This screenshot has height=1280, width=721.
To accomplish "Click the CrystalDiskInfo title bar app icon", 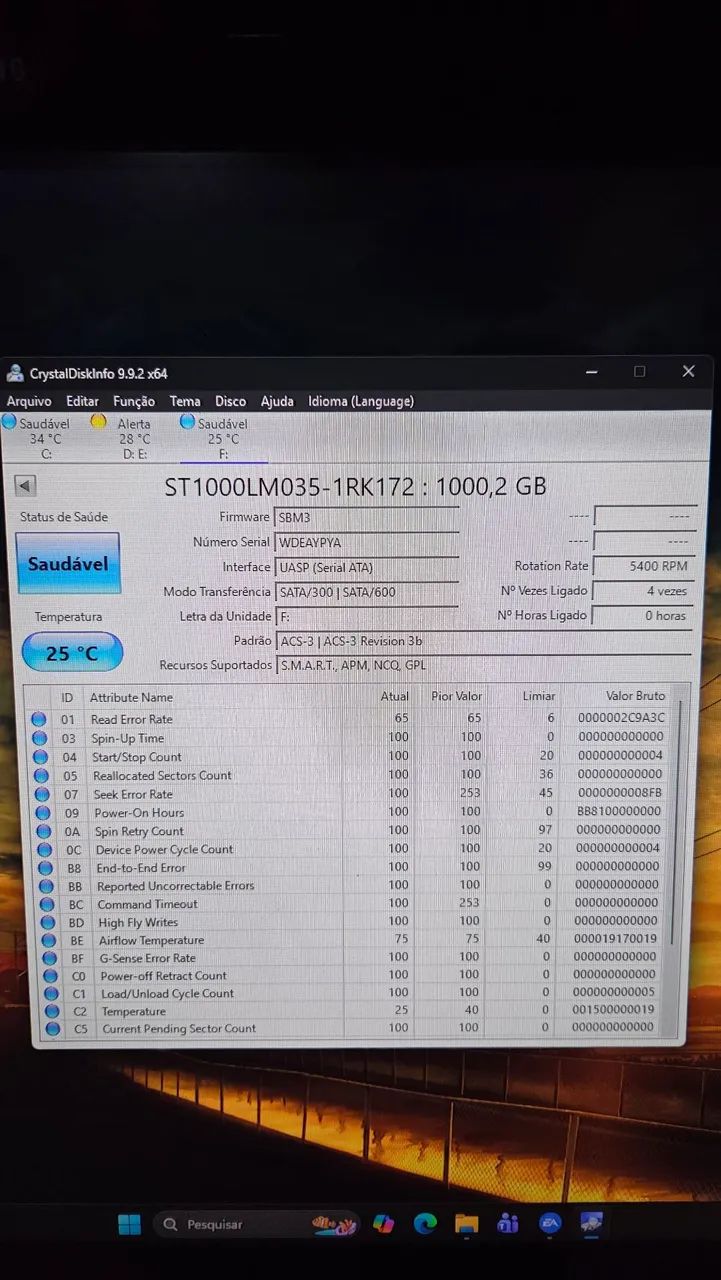I will click(15, 373).
